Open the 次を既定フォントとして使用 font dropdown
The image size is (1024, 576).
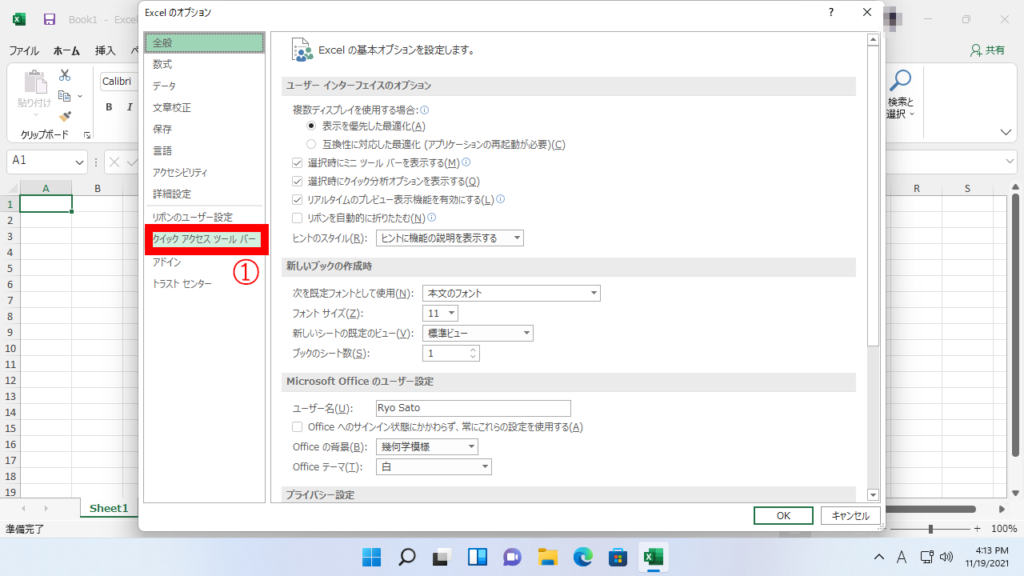click(x=510, y=293)
